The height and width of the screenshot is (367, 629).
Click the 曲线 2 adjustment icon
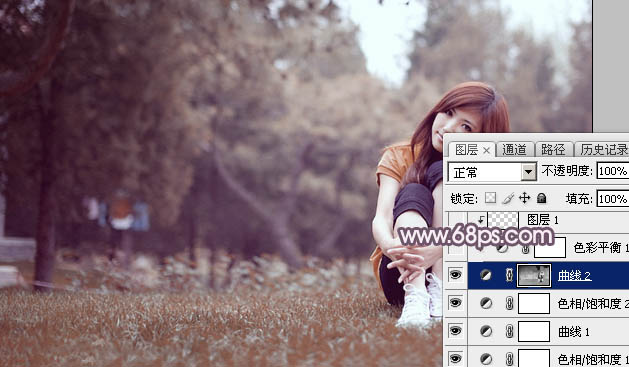(x=485, y=275)
